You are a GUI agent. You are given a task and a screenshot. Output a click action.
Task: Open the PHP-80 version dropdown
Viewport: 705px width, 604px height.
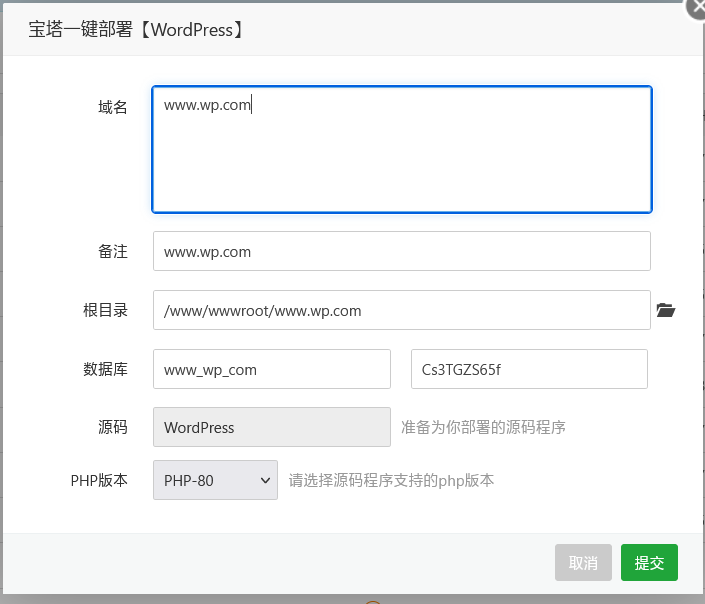point(215,480)
